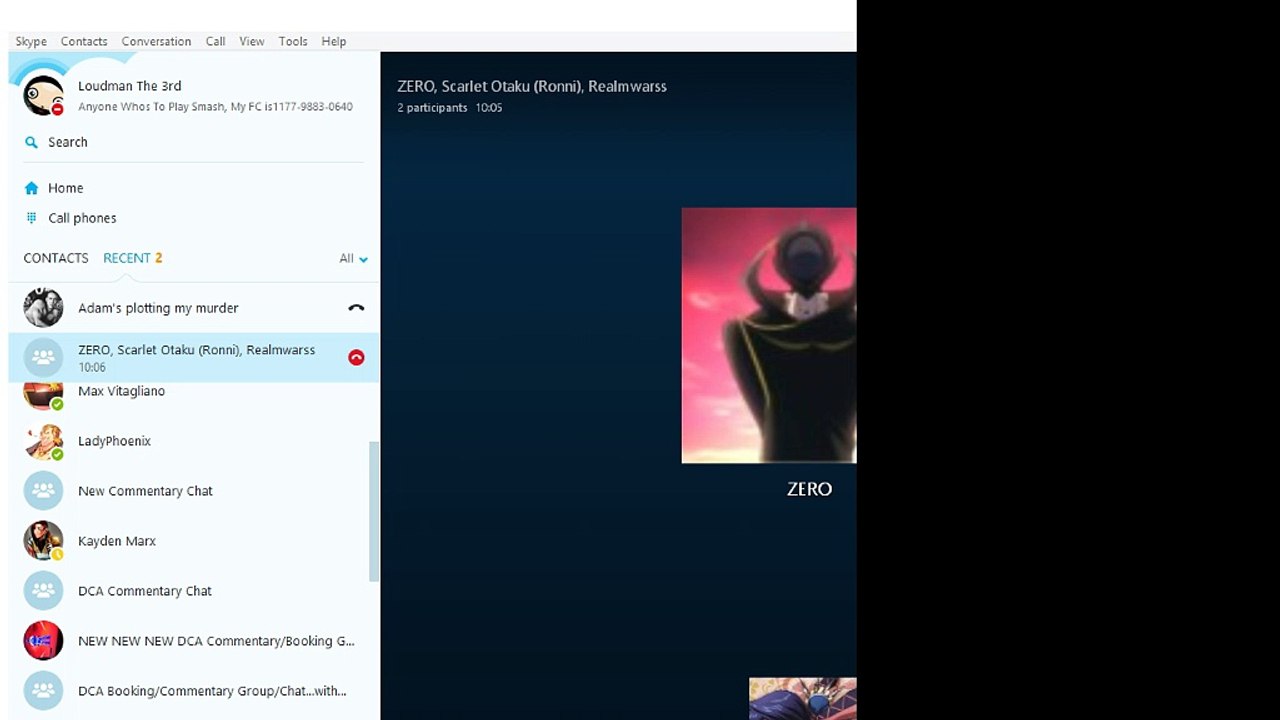Click LadyPhoenix's avatar

pos(43,441)
